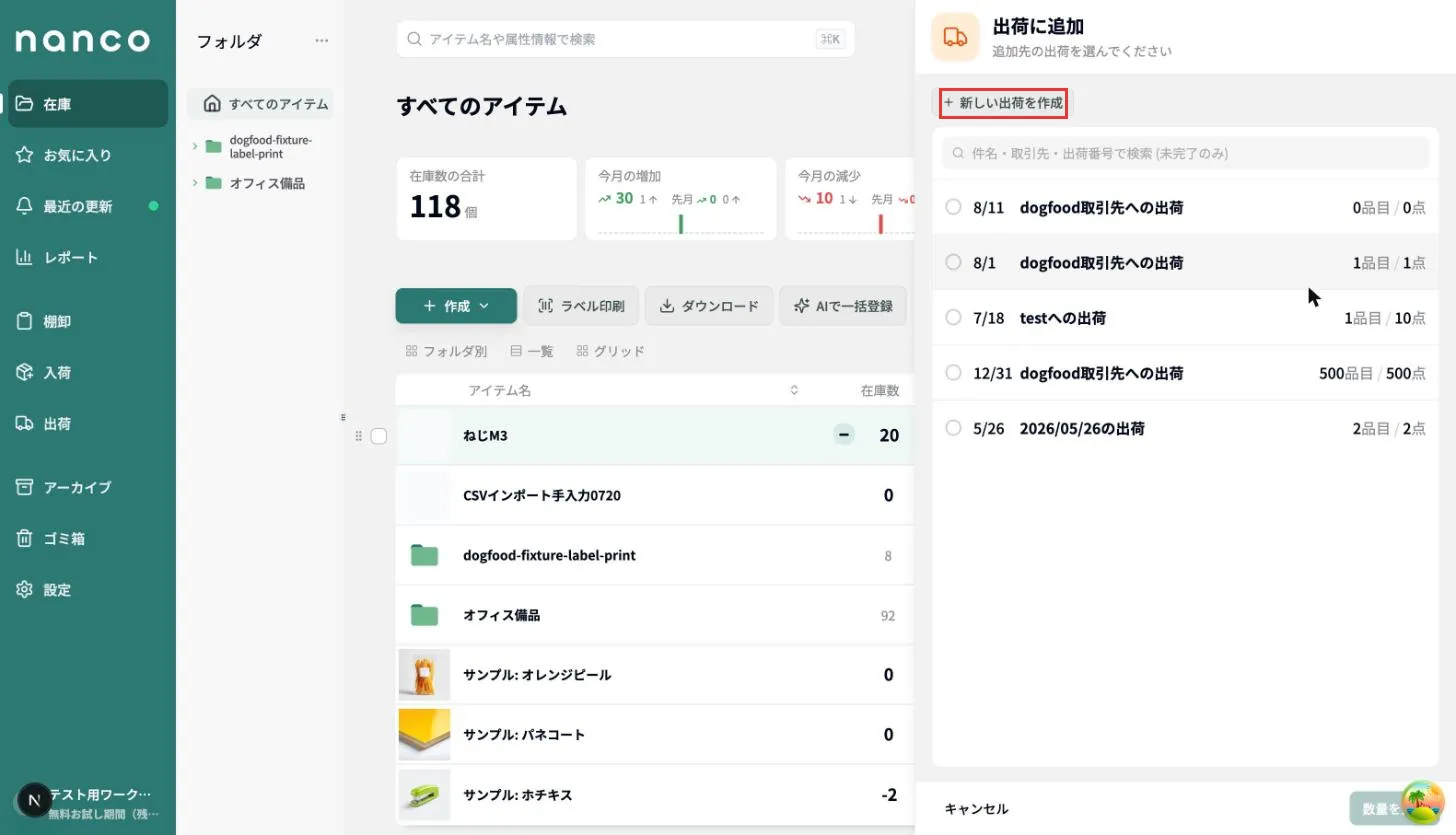Click the サンプル: パネコート thumbnail
The image size is (1456, 835).
click(424, 735)
